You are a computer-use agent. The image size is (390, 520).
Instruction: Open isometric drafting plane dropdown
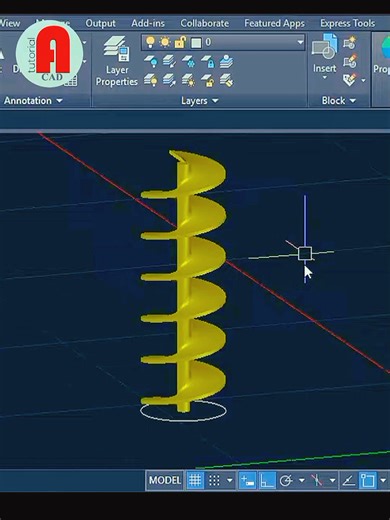(x=332, y=480)
